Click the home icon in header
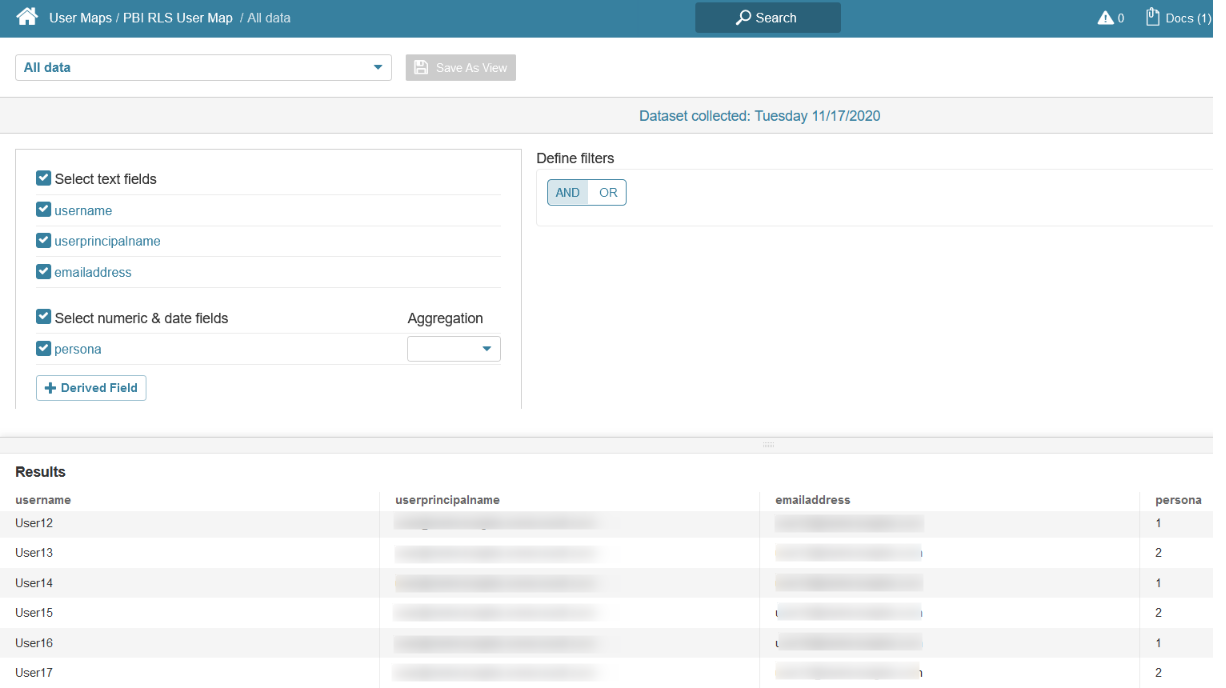 (x=27, y=17)
